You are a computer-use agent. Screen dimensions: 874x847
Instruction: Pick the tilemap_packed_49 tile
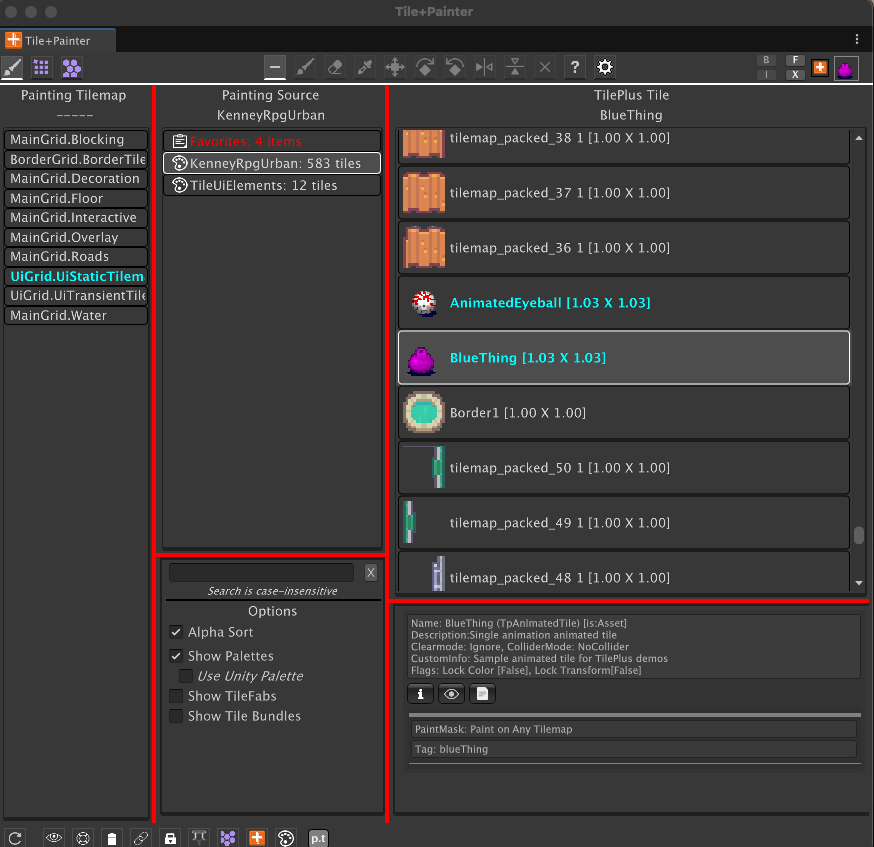pyautogui.click(x=623, y=523)
